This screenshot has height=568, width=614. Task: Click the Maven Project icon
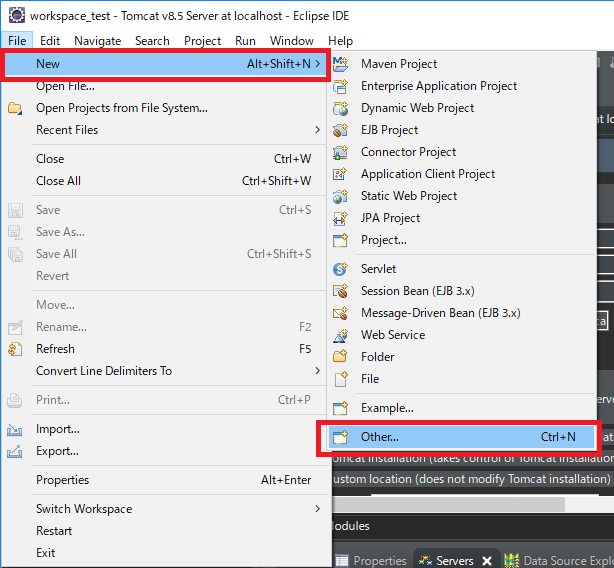pyautogui.click(x=340, y=64)
